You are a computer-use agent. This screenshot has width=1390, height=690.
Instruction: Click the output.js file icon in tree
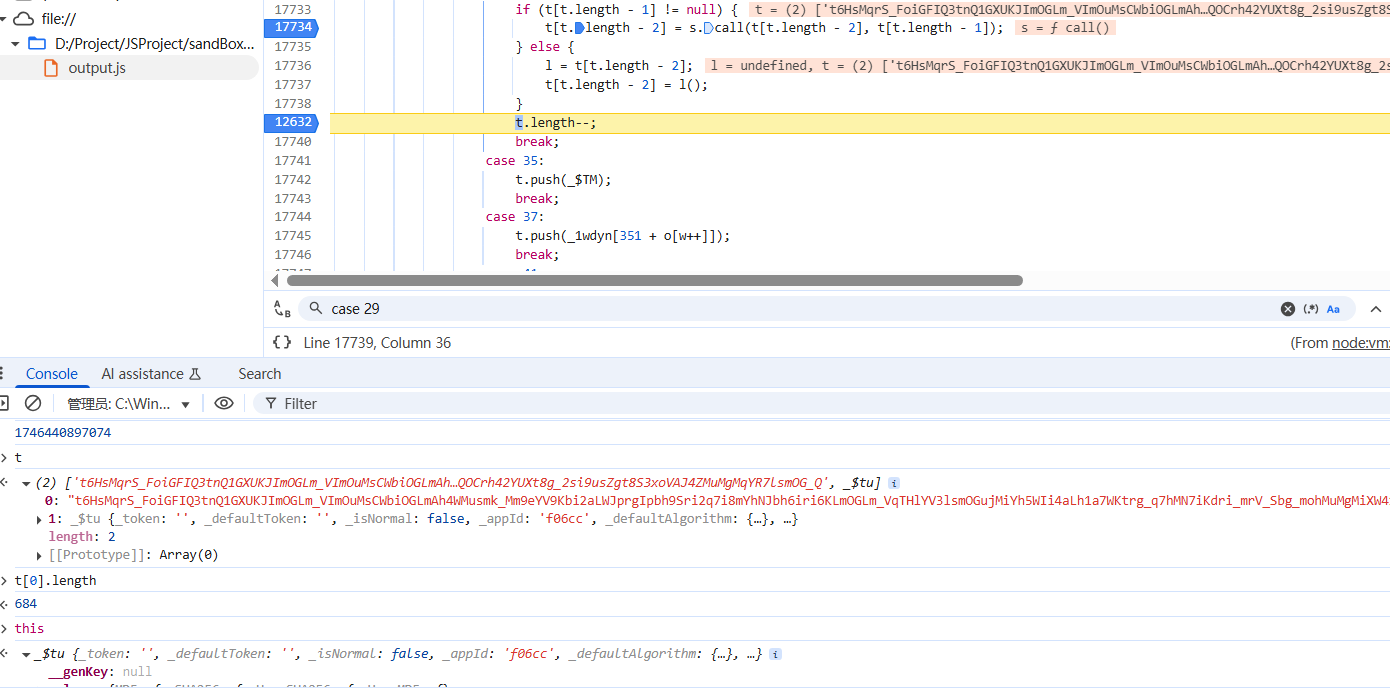click(51, 68)
